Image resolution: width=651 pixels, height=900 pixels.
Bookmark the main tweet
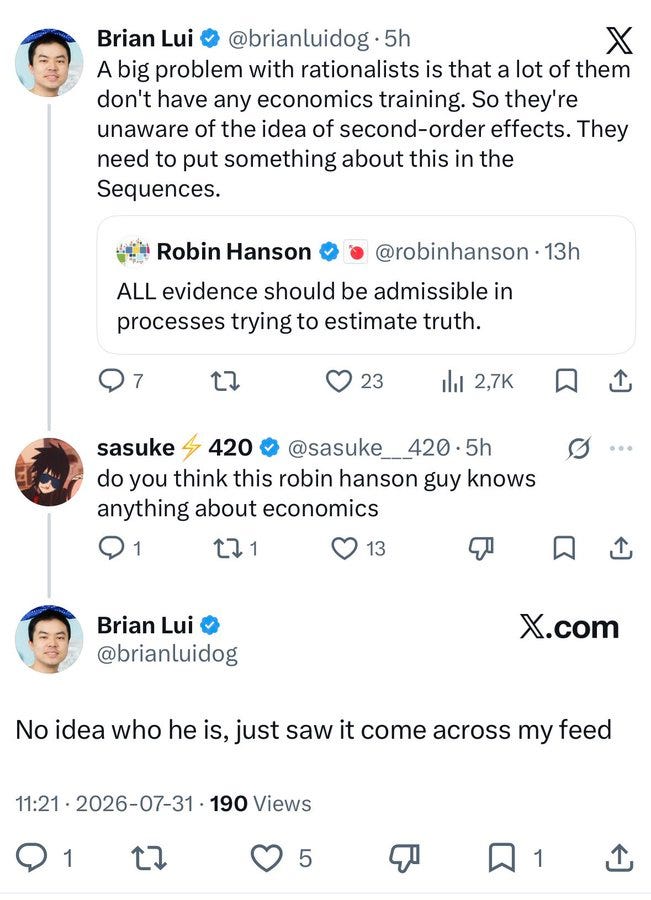tap(514, 858)
